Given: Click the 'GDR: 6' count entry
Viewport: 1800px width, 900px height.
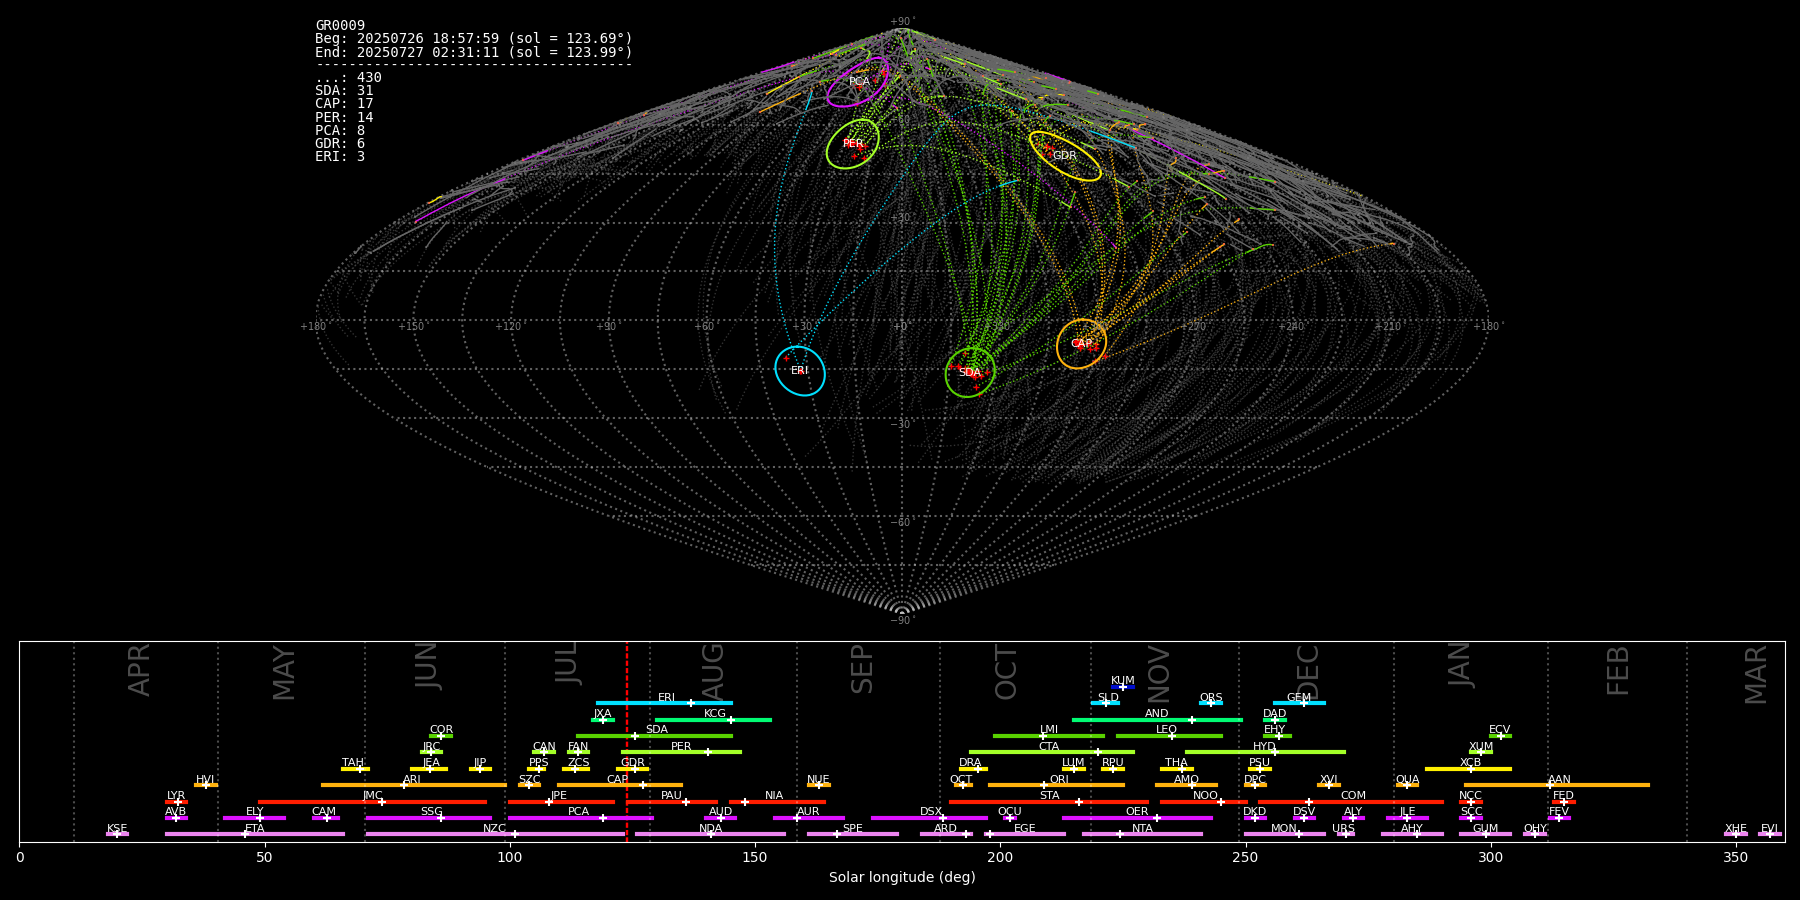Looking at the screenshot, I should point(340,144).
